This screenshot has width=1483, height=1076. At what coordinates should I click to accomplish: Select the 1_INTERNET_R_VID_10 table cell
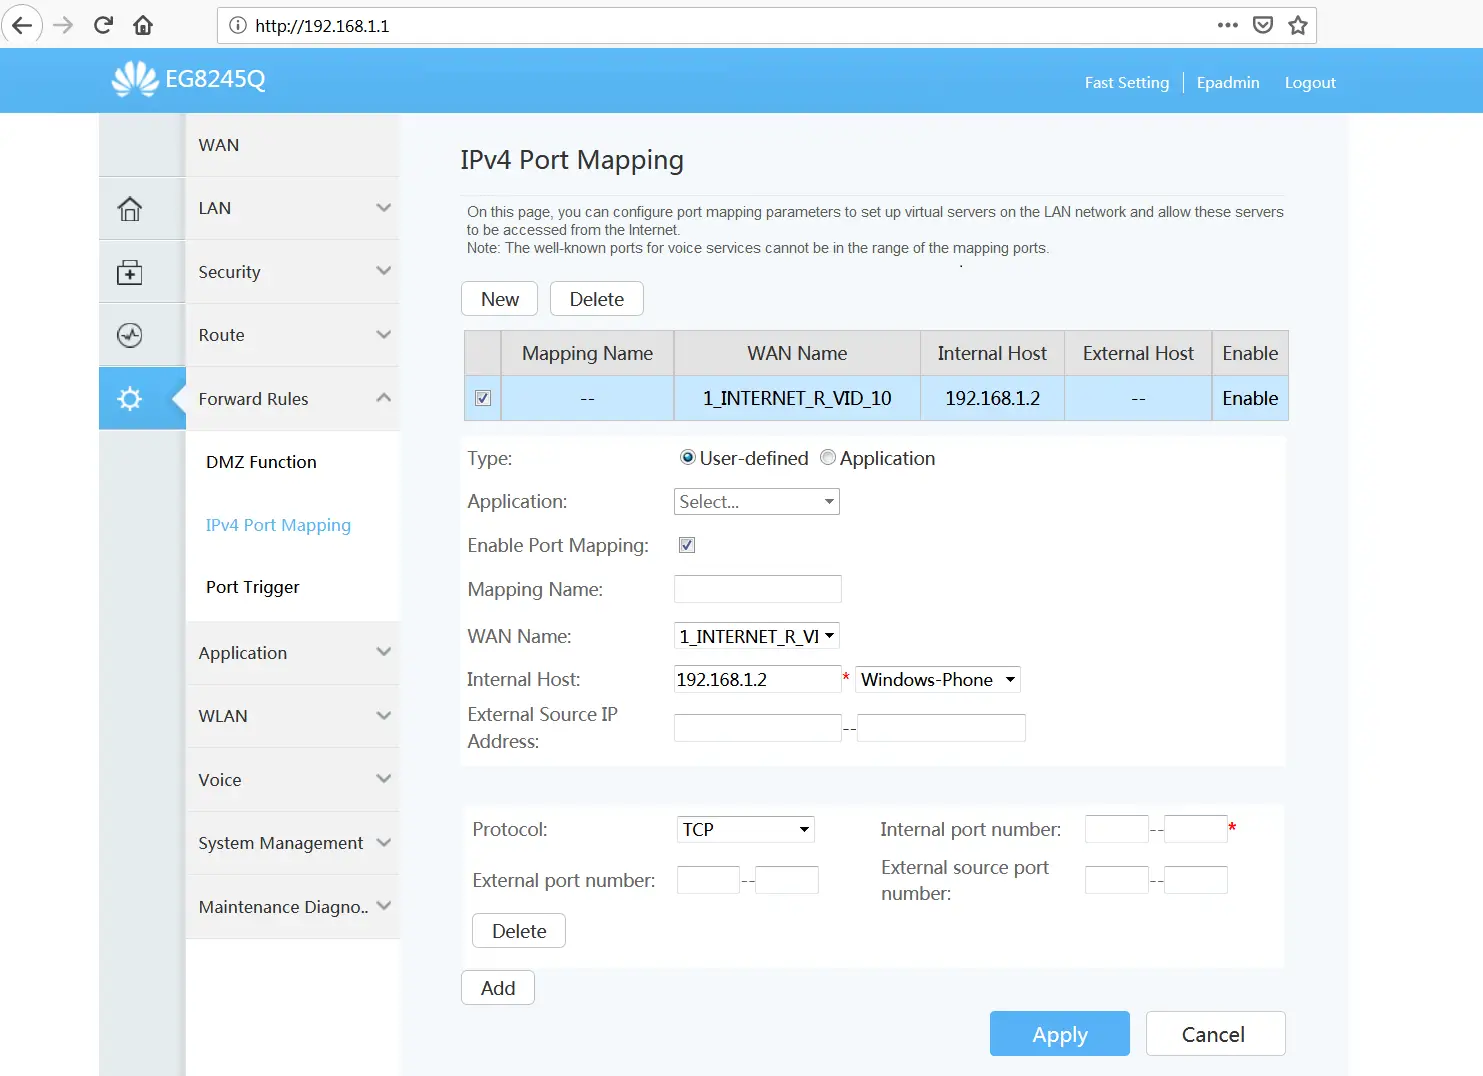coord(797,398)
